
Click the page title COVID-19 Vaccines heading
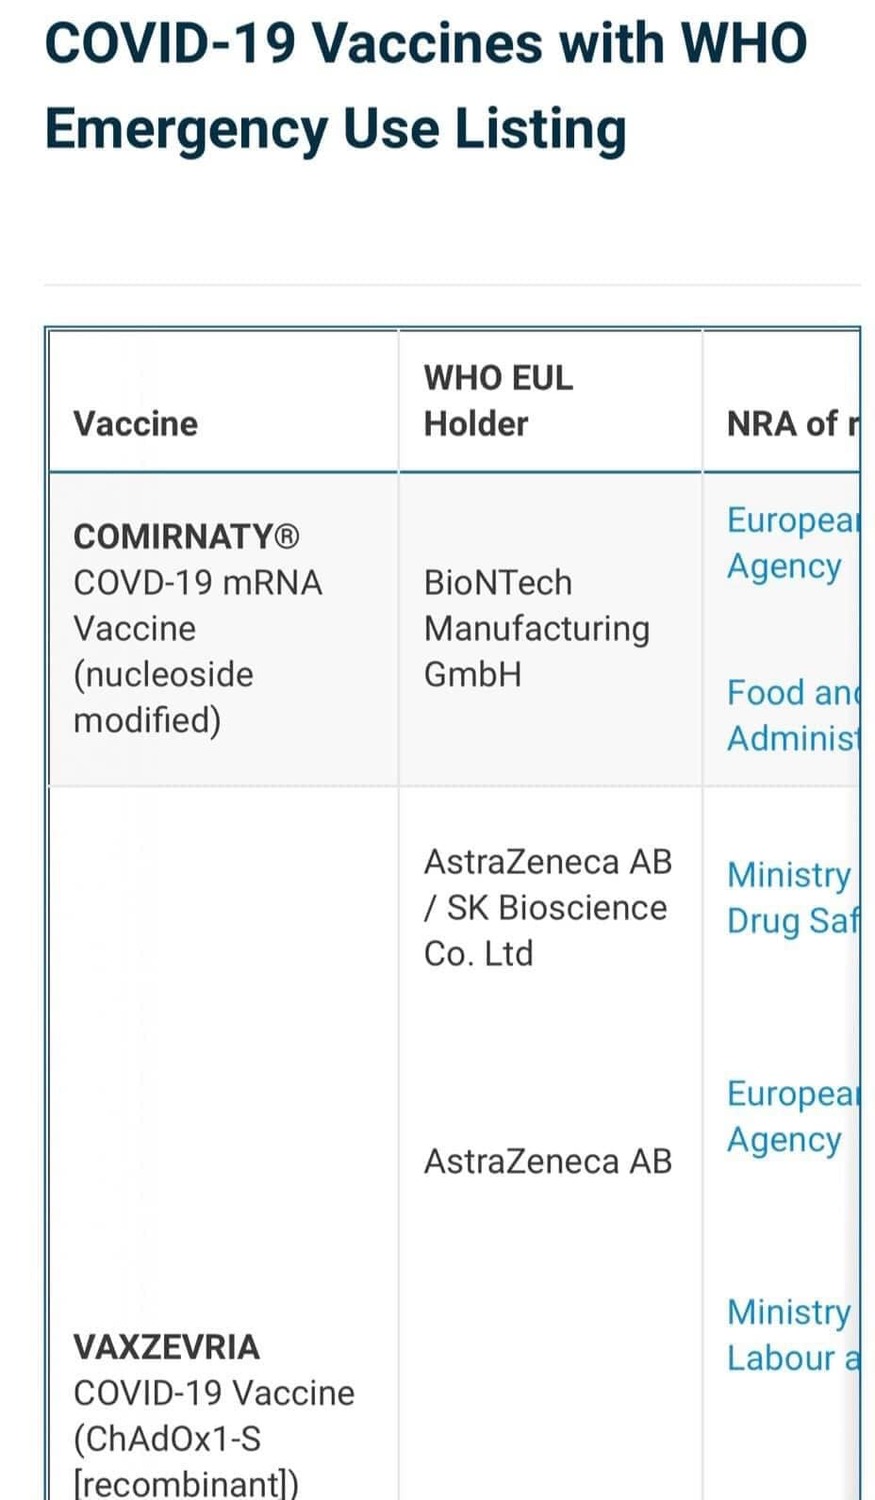pos(426,43)
